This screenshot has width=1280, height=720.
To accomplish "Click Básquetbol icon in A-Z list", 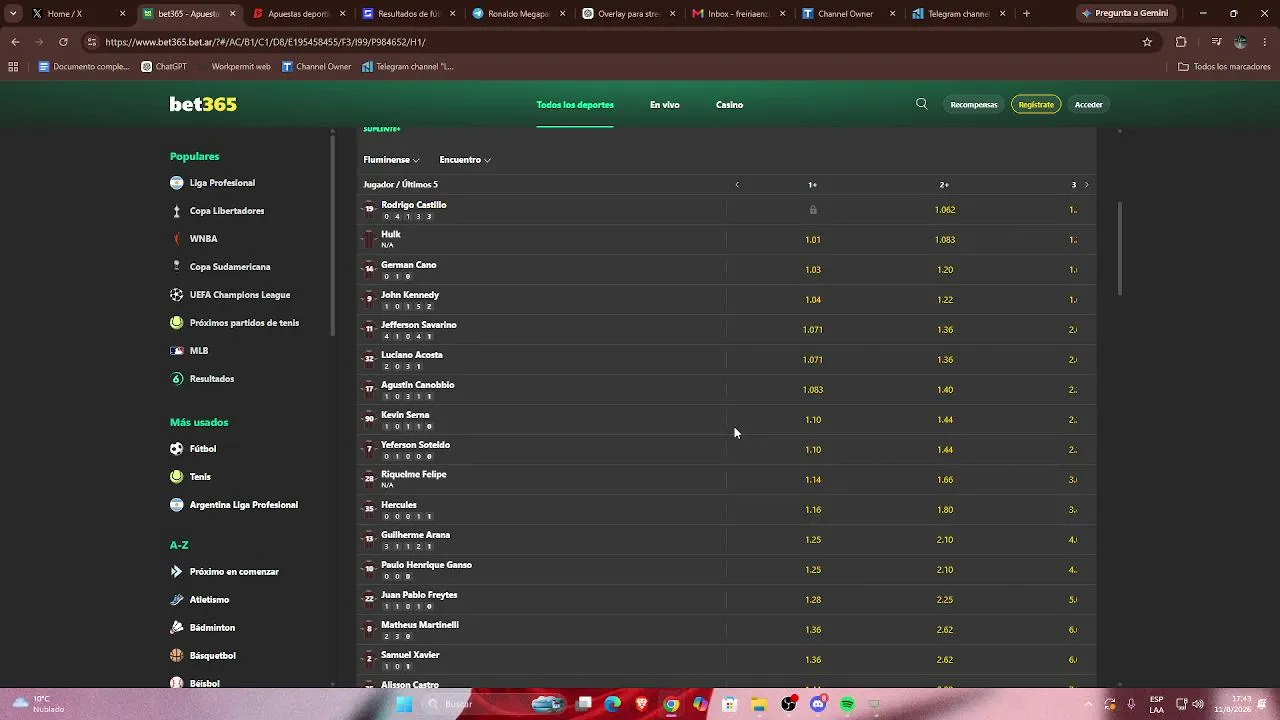I will click(177, 656).
